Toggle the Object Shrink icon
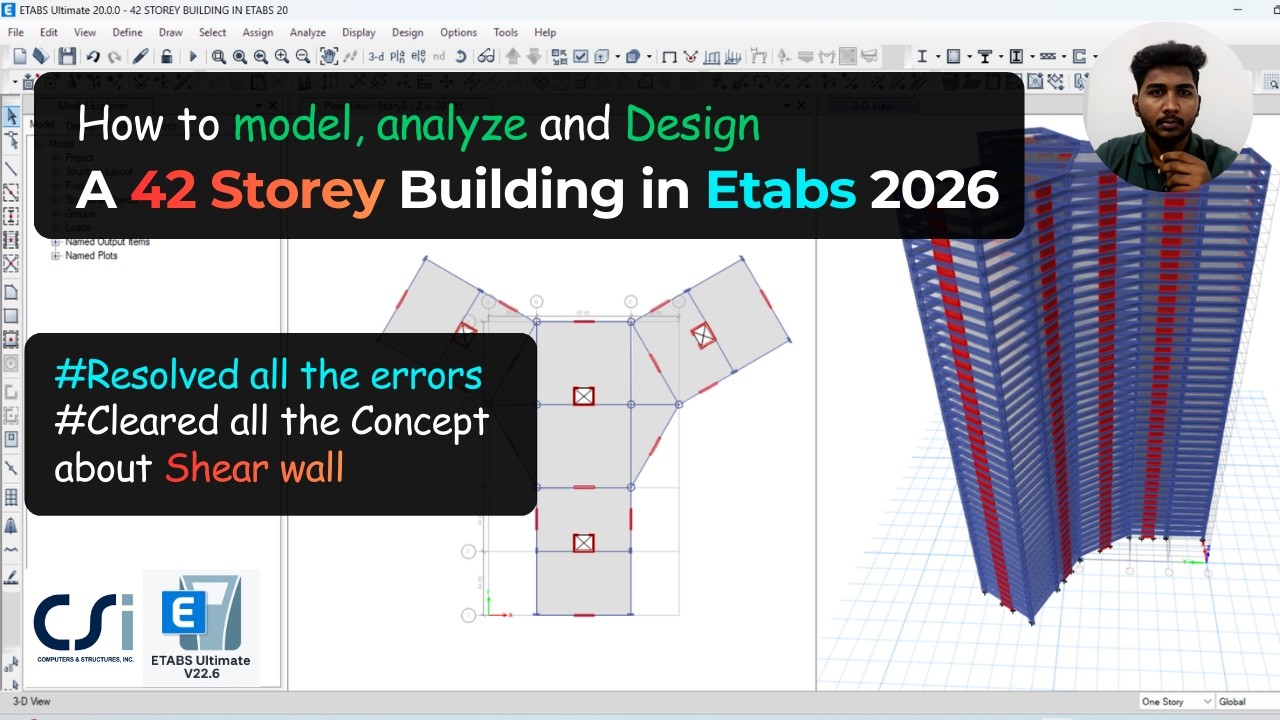This screenshot has height=720, width=1280. click(x=558, y=57)
